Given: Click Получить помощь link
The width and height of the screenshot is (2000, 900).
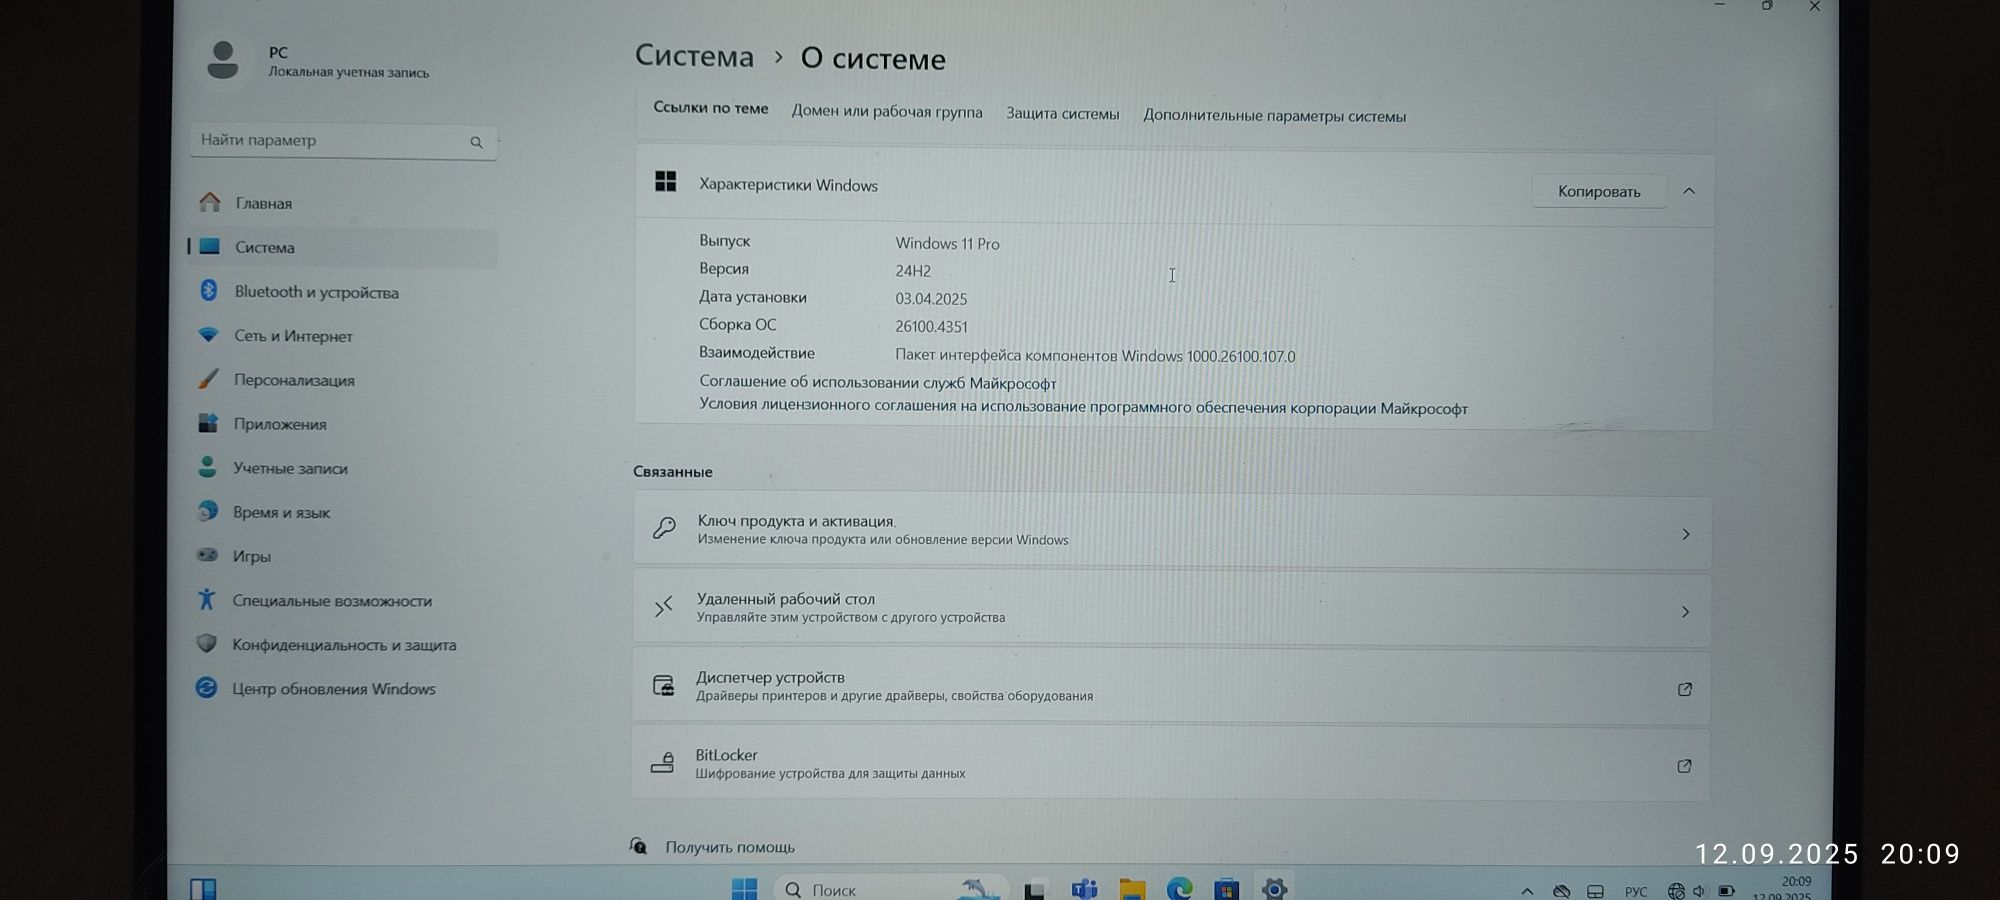Looking at the screenshot, I should click(730, 847).
